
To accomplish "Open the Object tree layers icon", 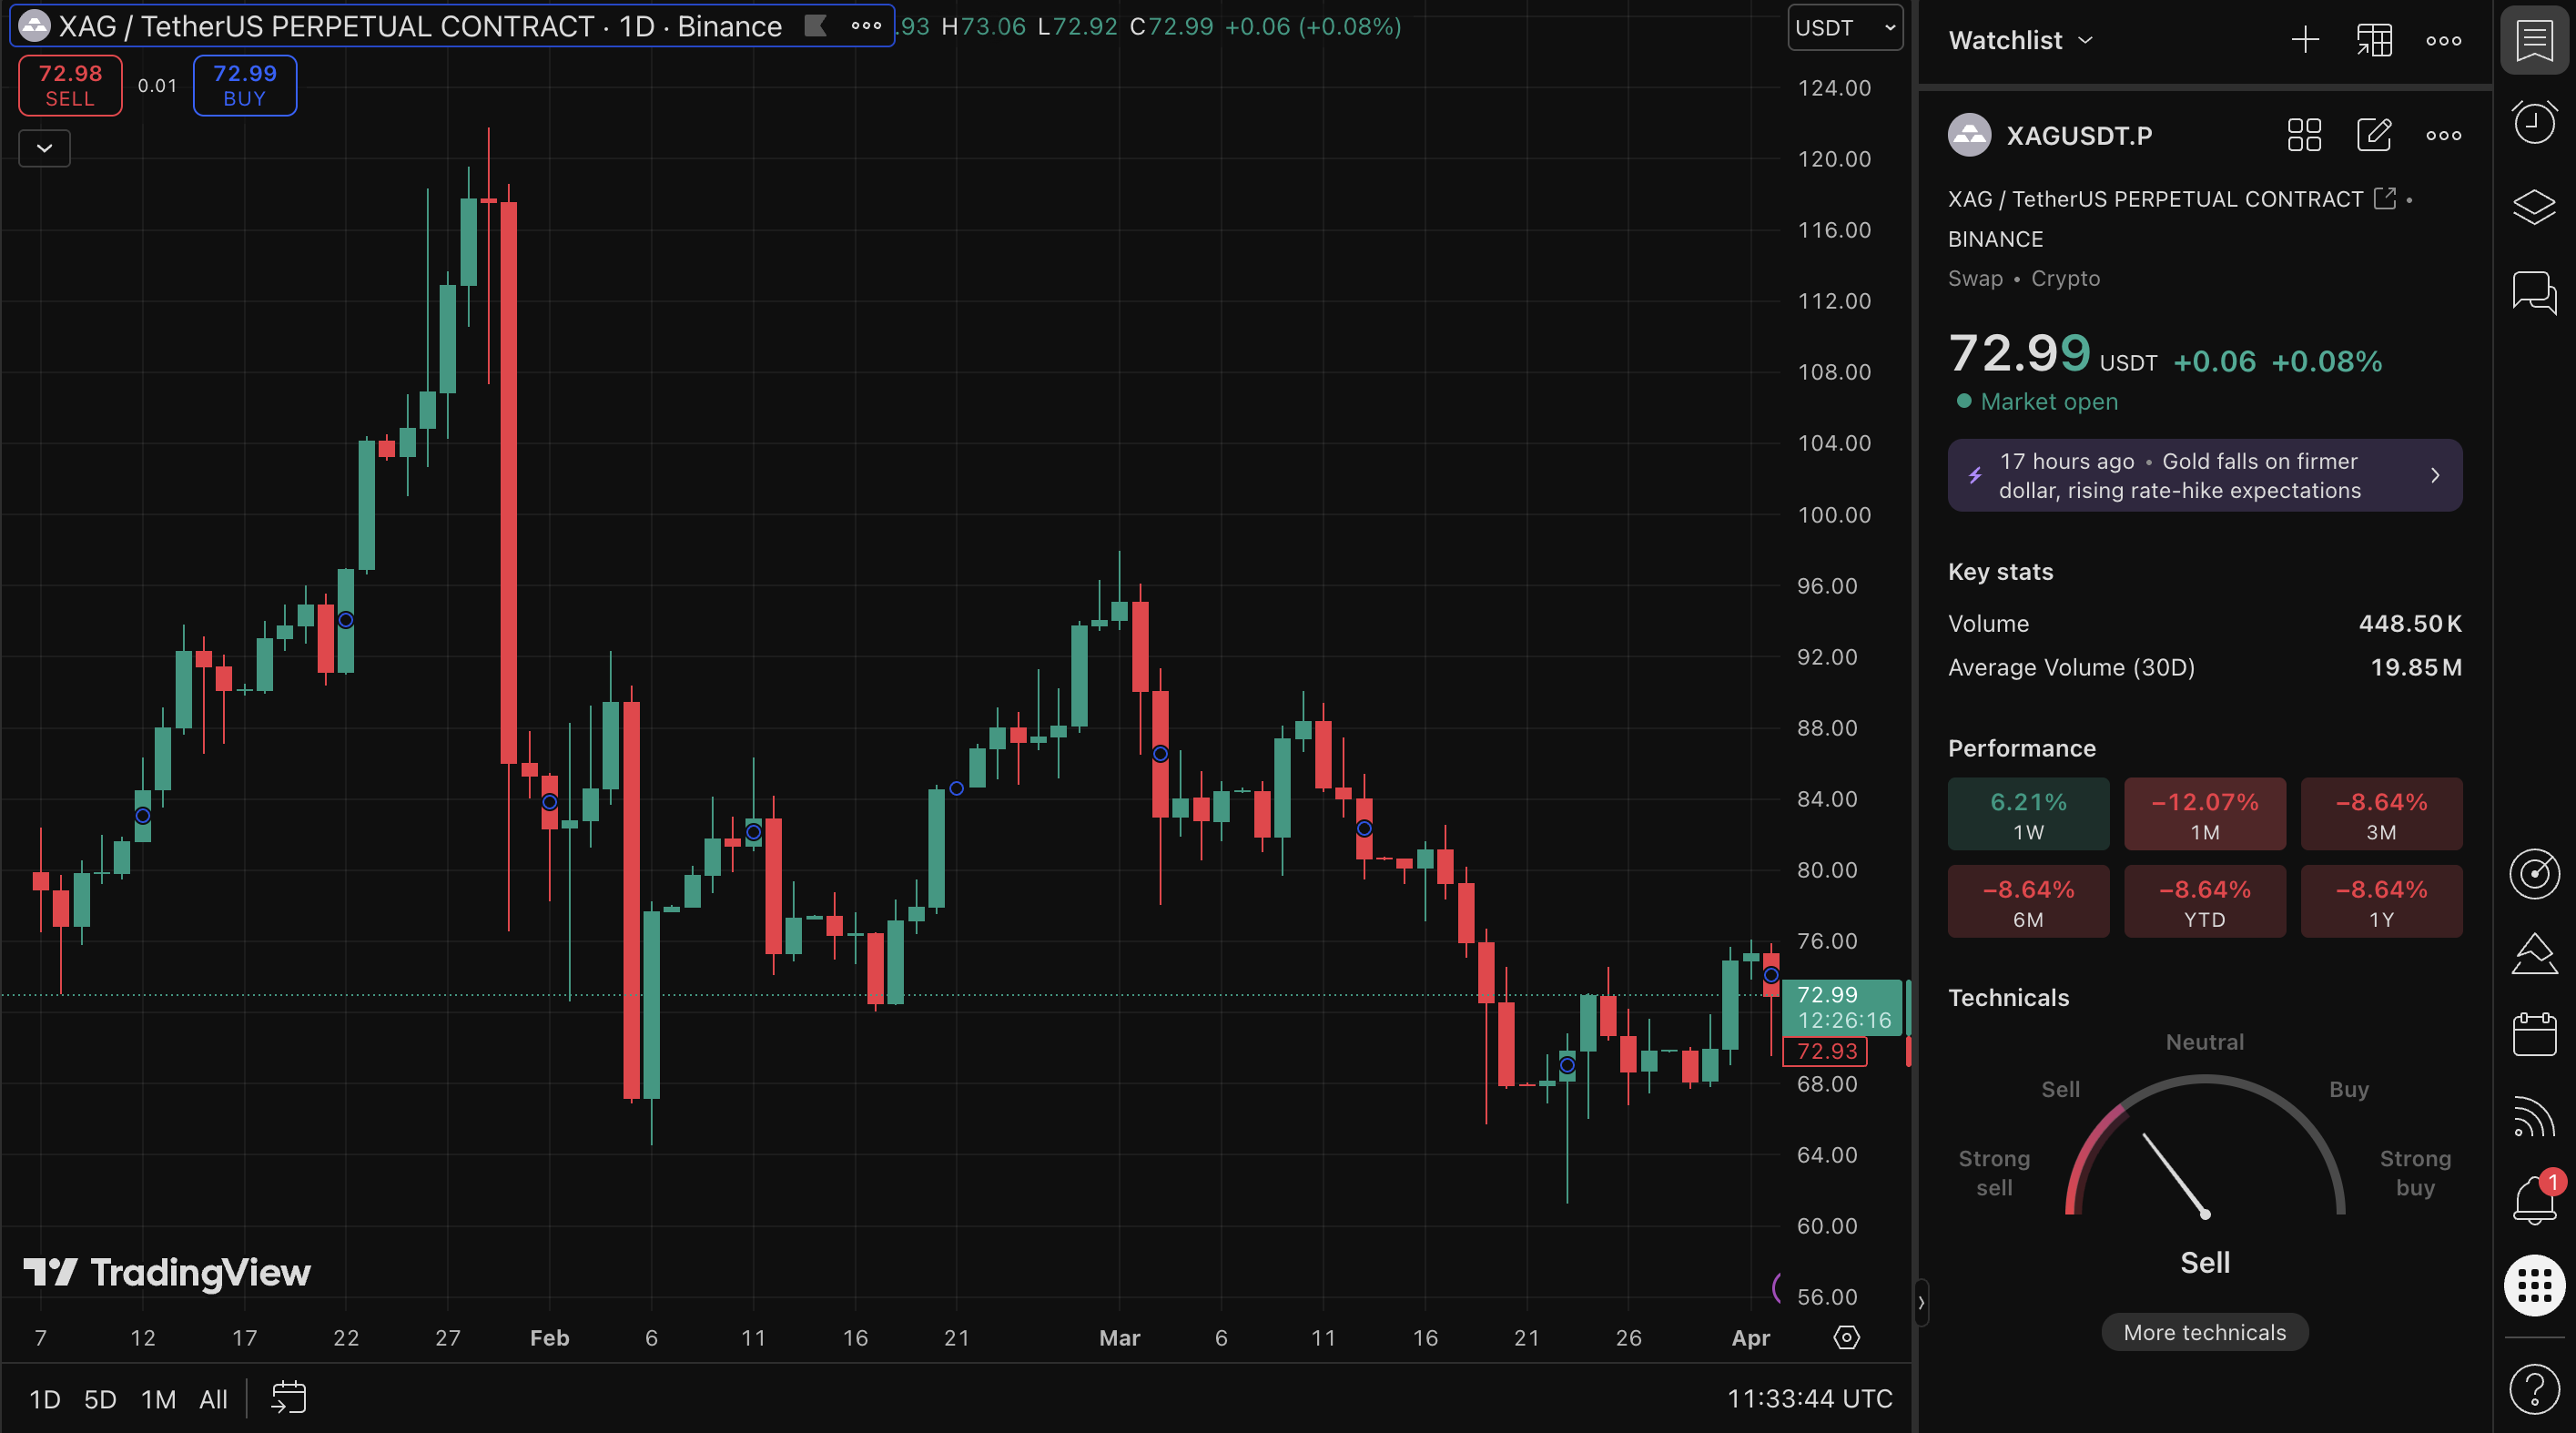I will point(2534,207).
